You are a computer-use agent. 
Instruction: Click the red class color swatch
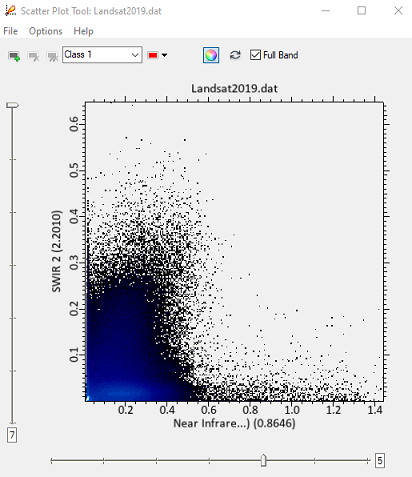coord(153,55)
